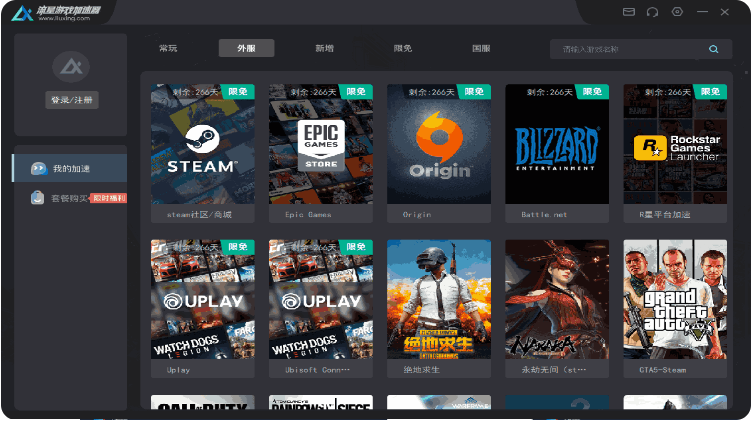Viewport: 752px width, 421px height.
Task: Open customer support headset icon
Action: (652, 12)
